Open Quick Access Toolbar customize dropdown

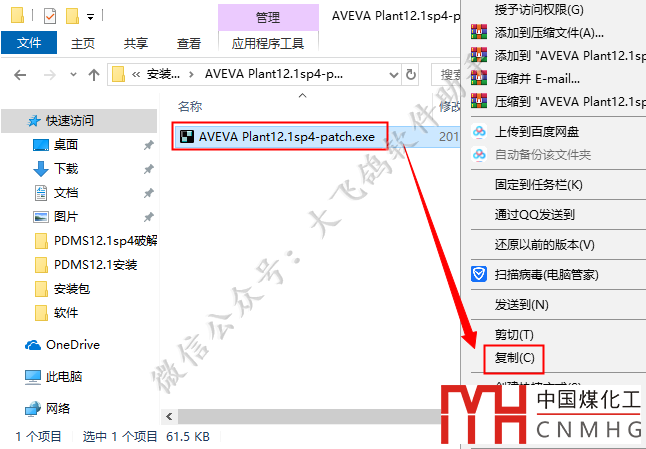[90, 17]
